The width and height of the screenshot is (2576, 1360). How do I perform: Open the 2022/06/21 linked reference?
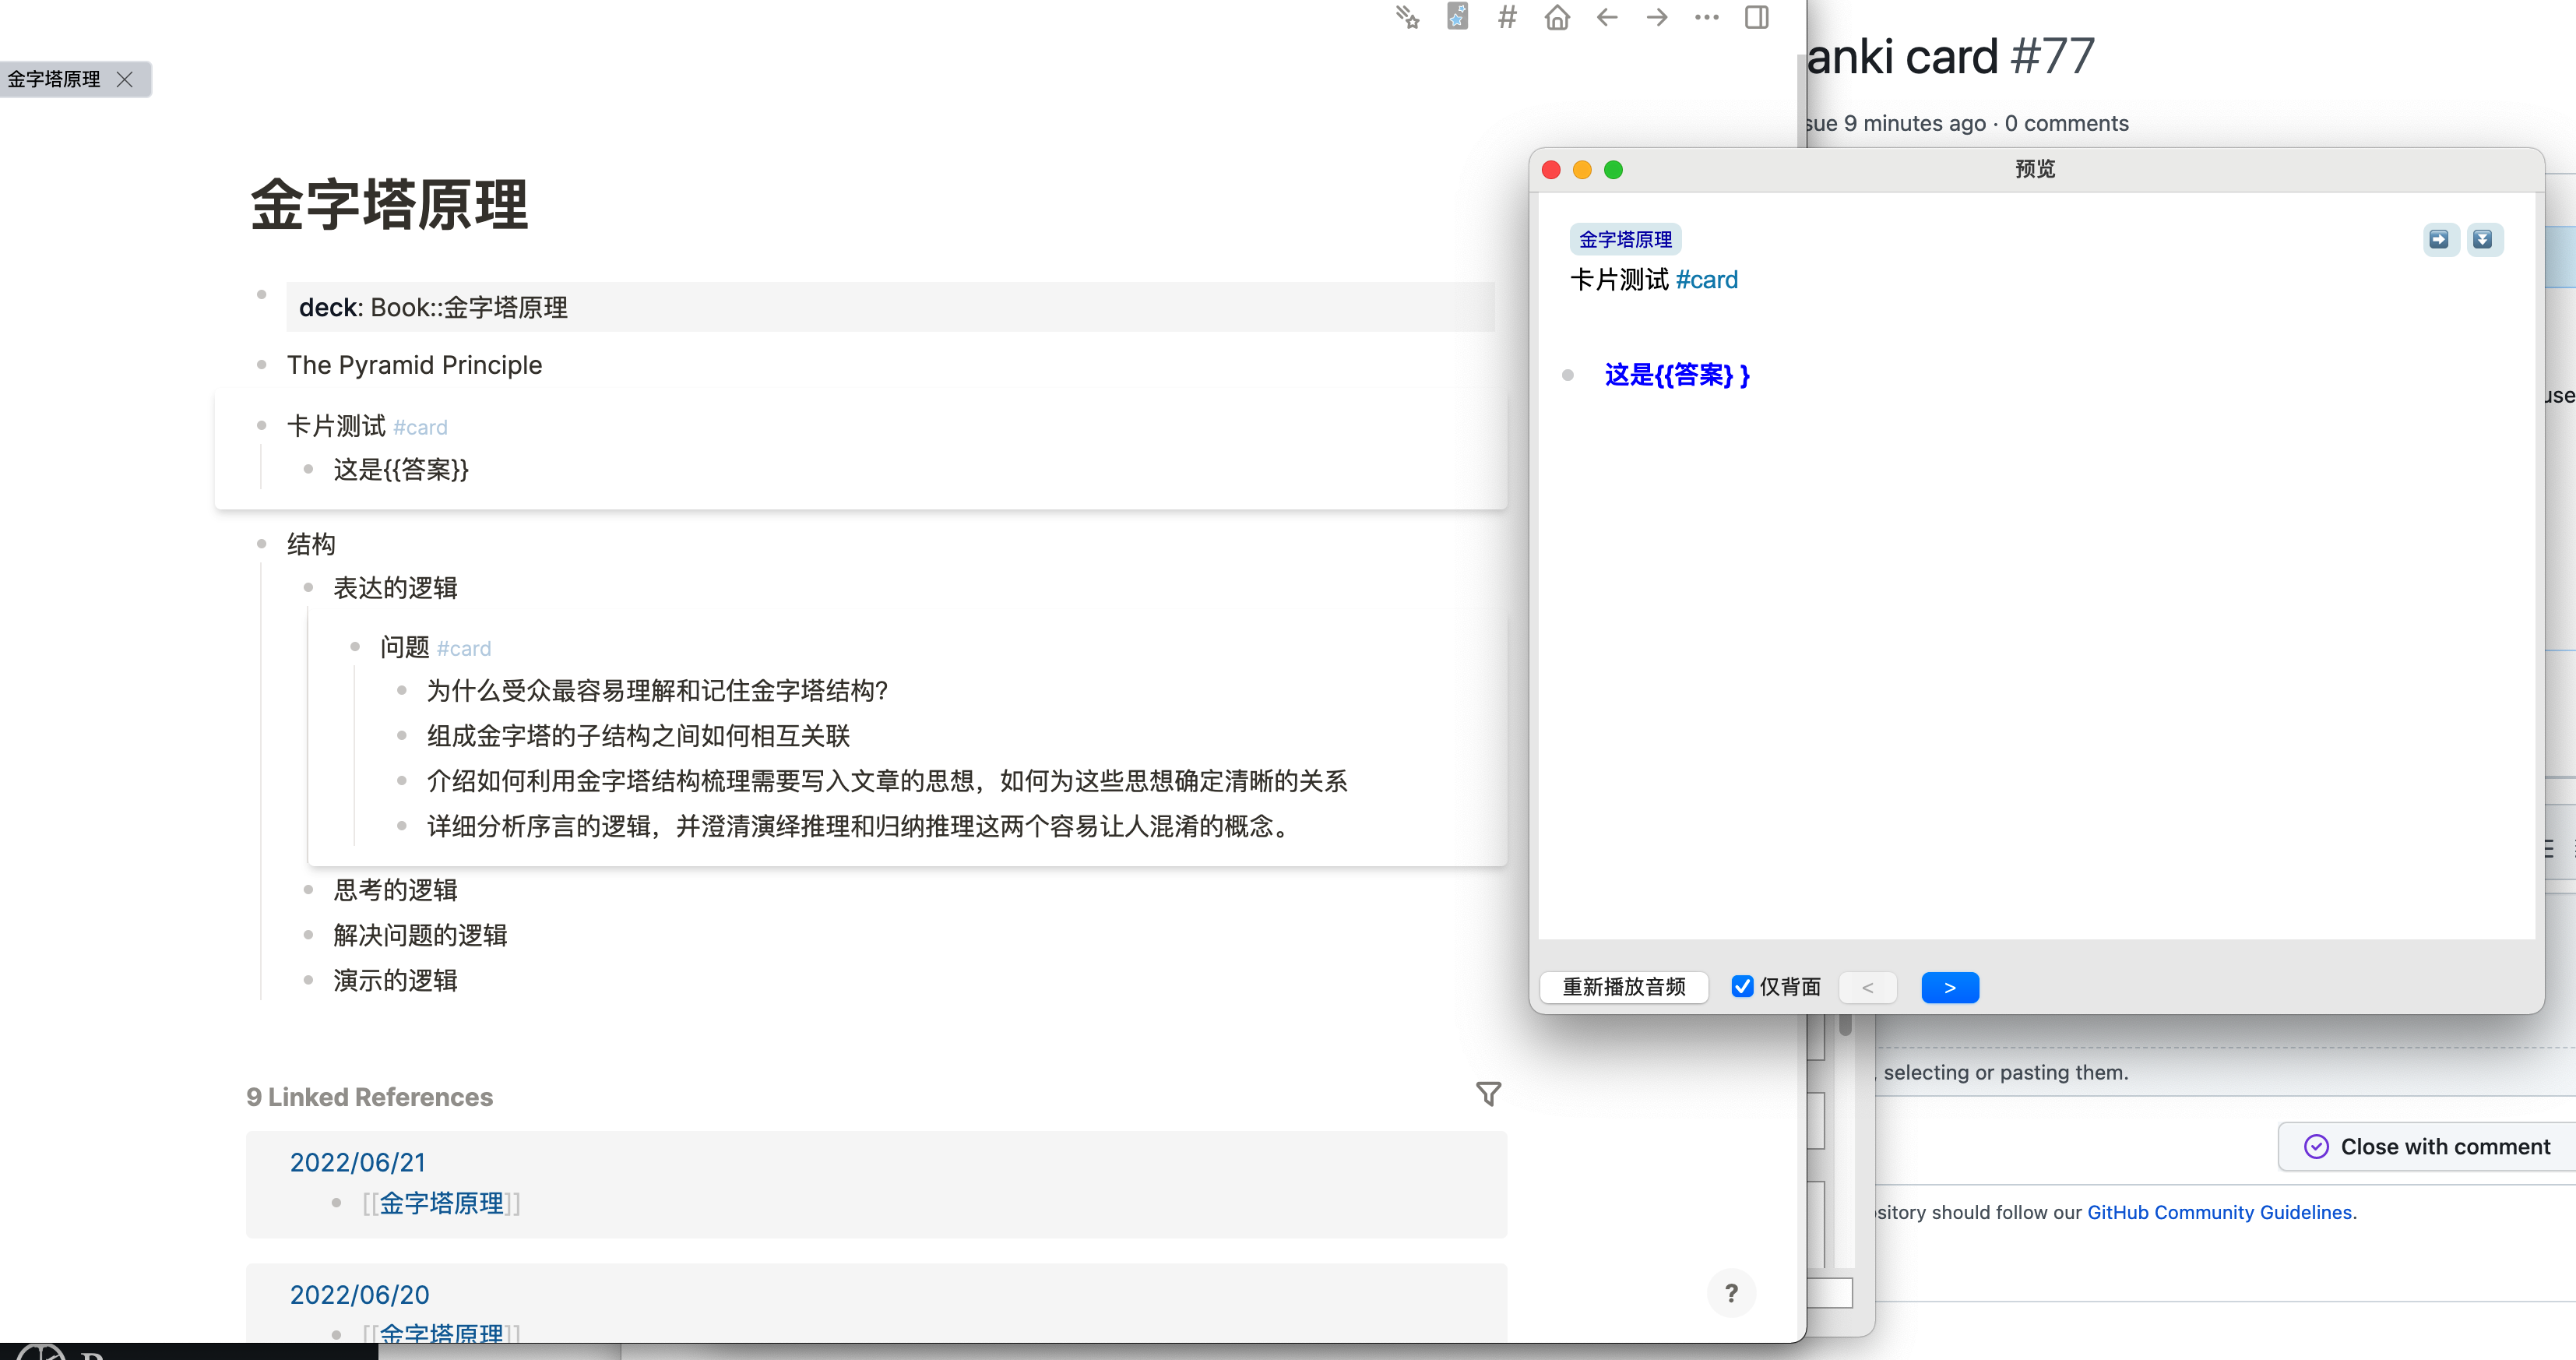point(357,1162)
